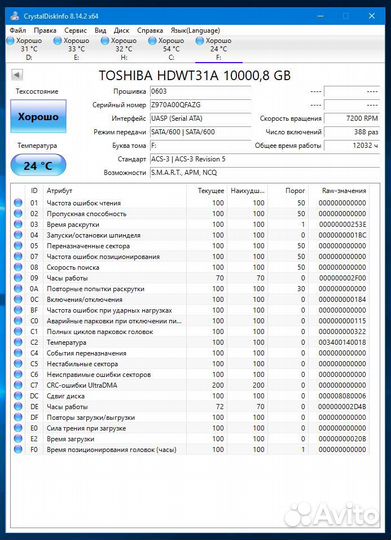The image size is (391, 540).
Task: Click the Возможности field S.M.A.R.T., APM, NCQ
Action: [265, 173]
